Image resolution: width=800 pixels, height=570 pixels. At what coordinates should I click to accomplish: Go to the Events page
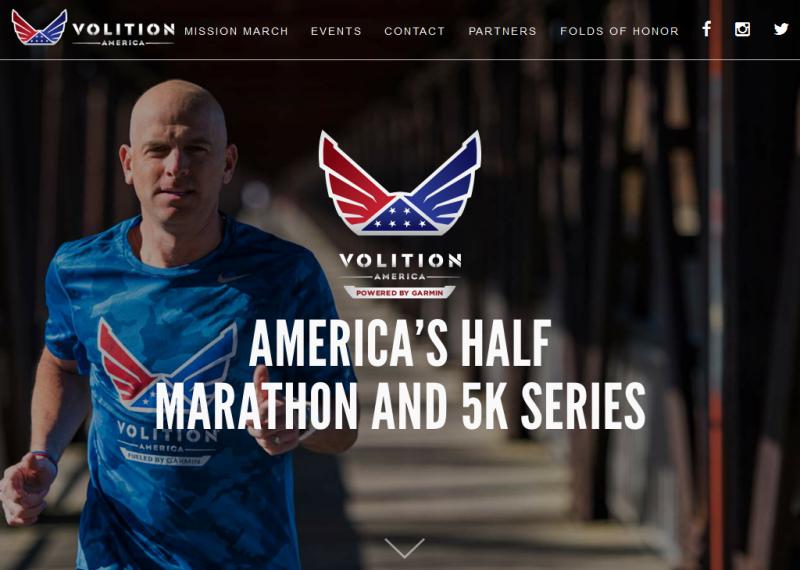click(x=336, y=31)
